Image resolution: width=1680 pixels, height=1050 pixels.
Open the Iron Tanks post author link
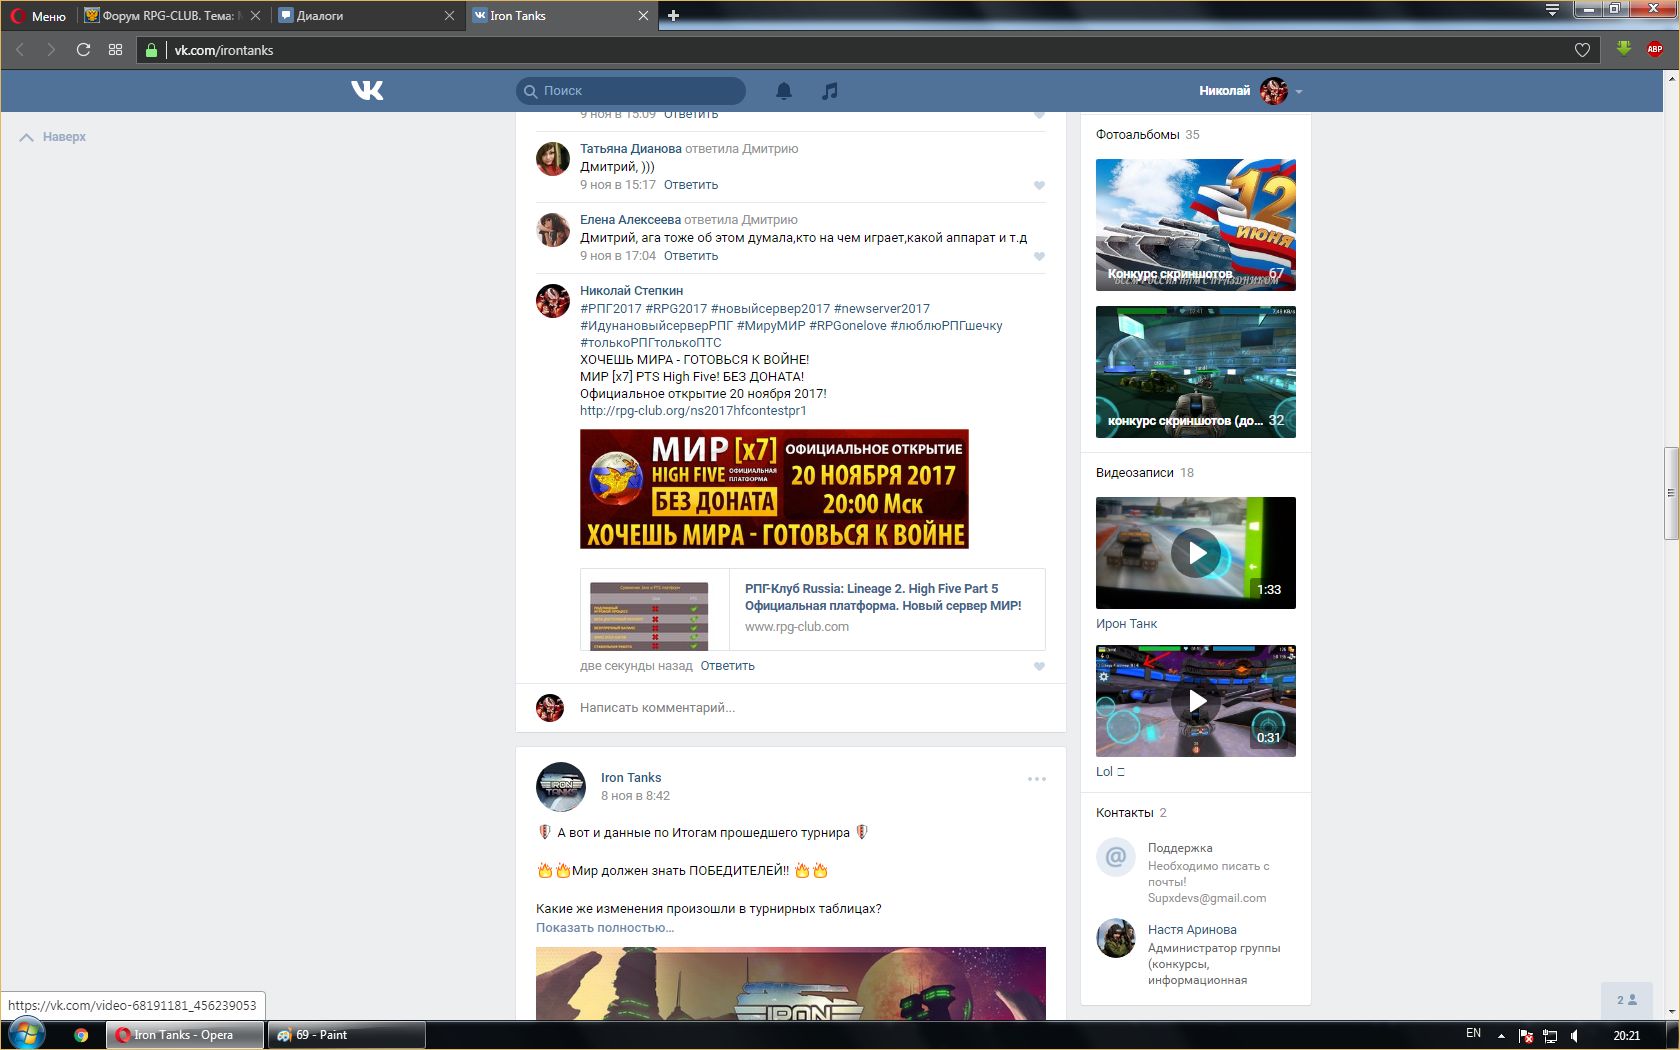click(631, 778)
